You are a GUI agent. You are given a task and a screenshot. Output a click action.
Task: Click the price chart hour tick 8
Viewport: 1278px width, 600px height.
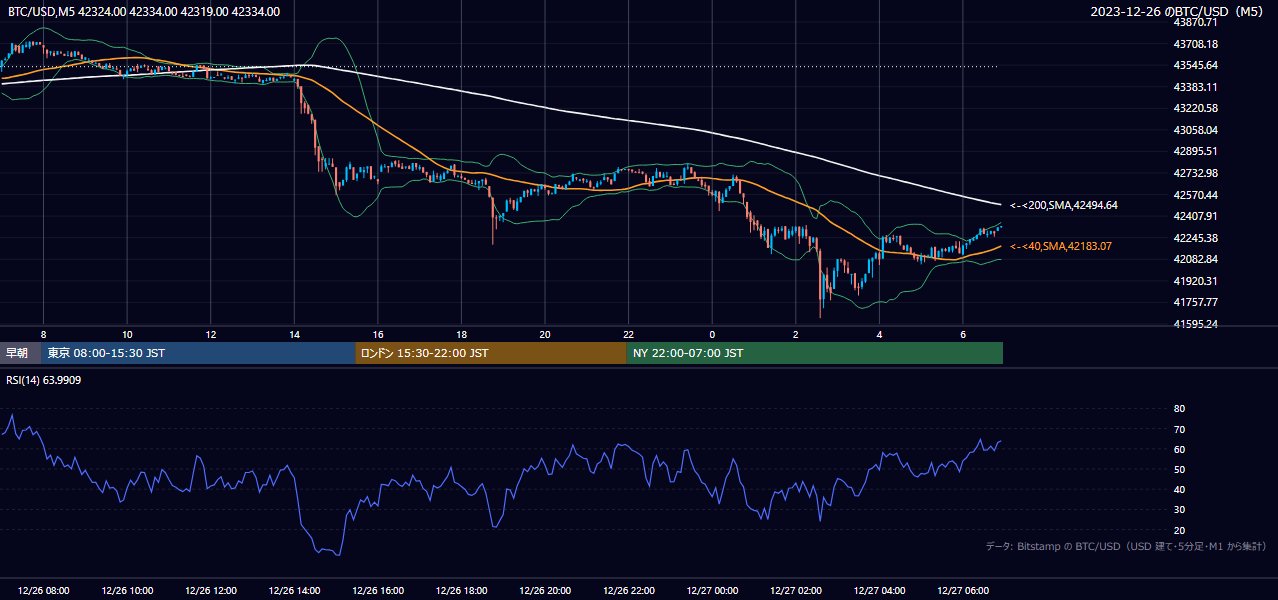point(43,334)
